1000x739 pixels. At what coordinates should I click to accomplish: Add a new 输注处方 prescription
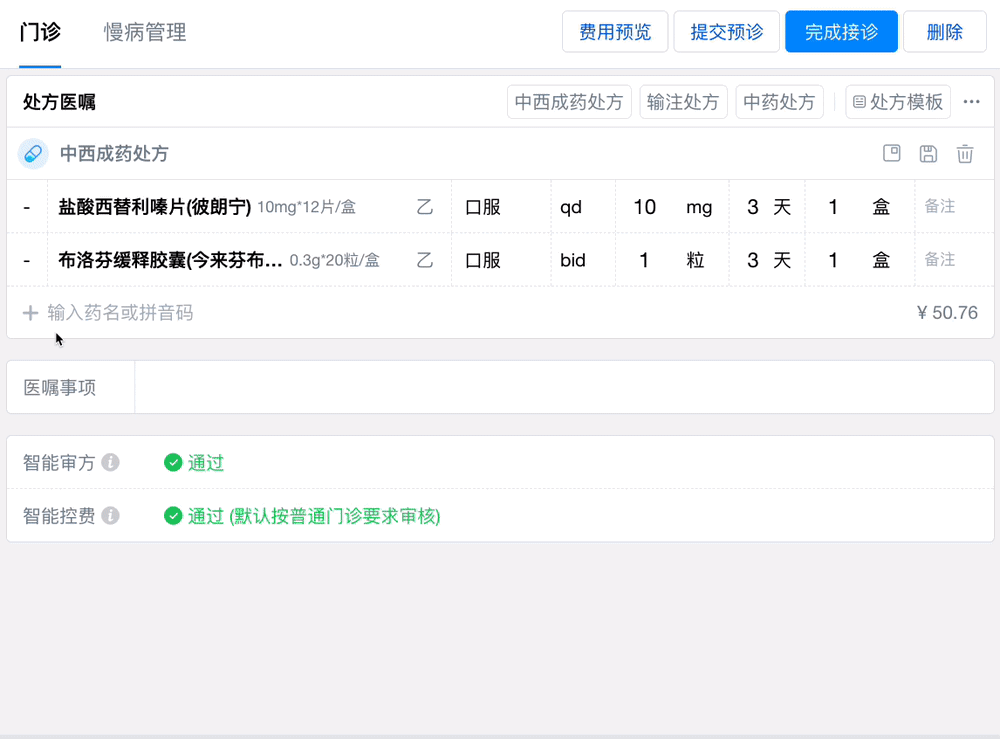click(683, 102)
